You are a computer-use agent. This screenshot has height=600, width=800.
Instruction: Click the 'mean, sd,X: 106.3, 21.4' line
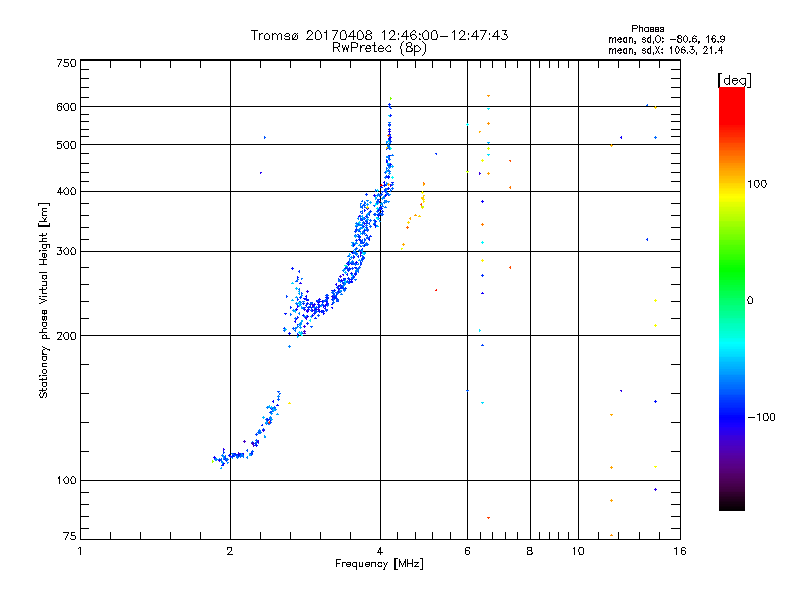pos(665,50)
